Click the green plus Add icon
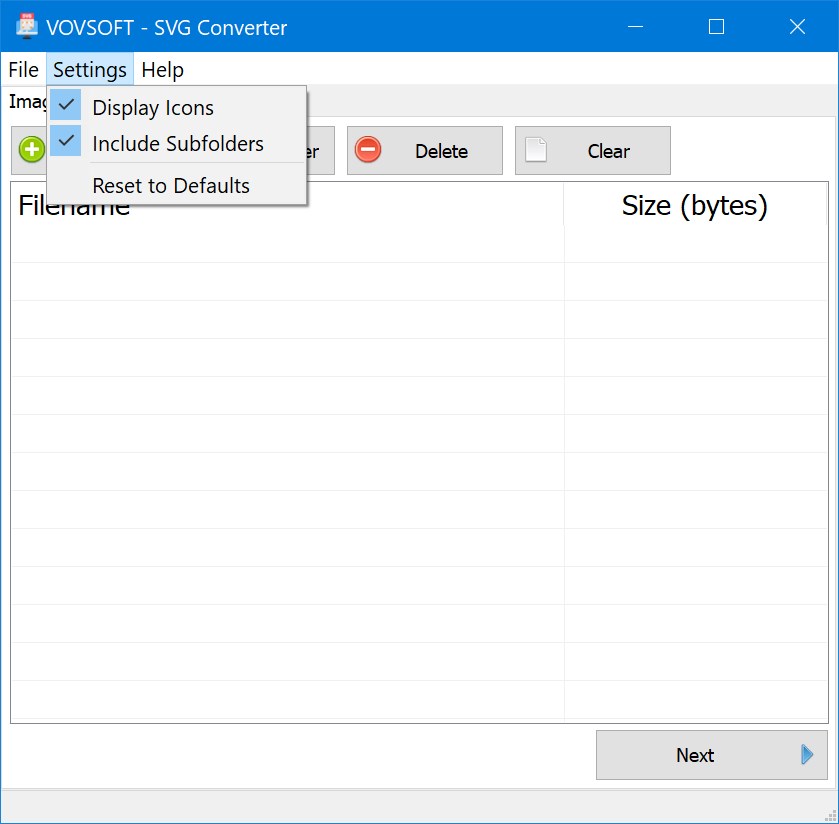Image resolution: width=839 pixels, height=824 pixels. [30, 150]
